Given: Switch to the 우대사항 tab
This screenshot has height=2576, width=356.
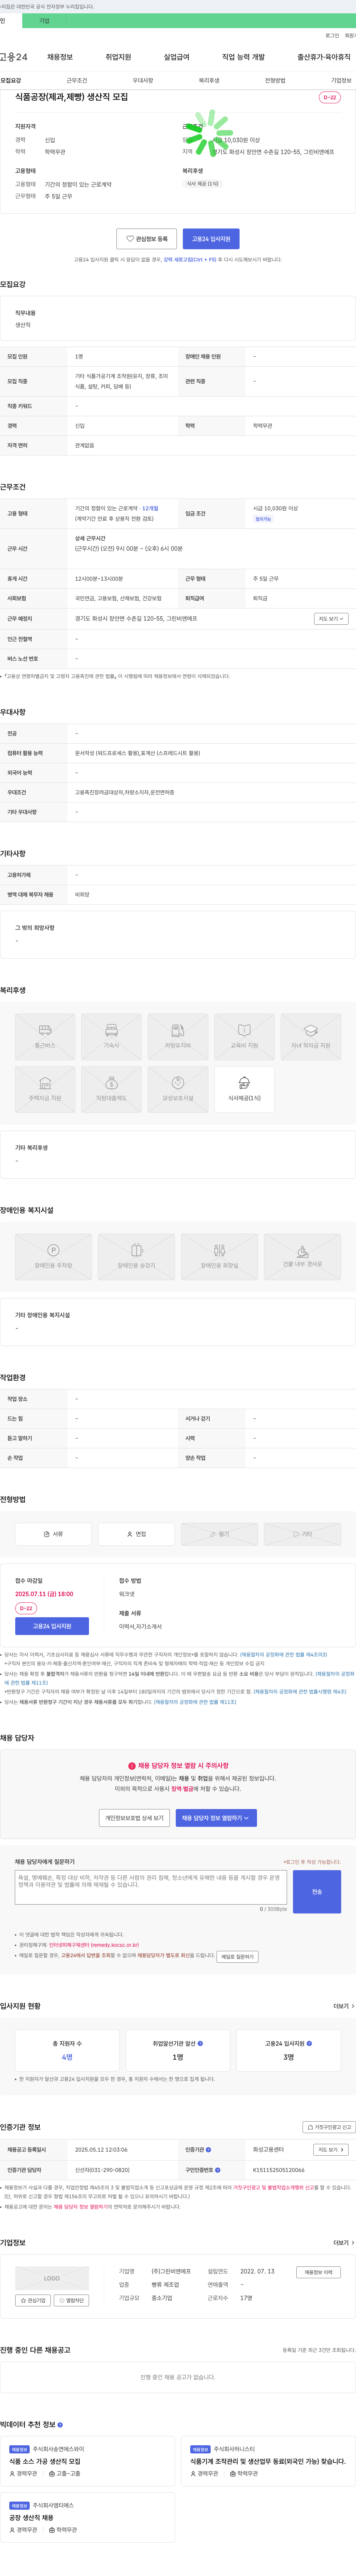Looking at the screenshot, I should point(143,80).
